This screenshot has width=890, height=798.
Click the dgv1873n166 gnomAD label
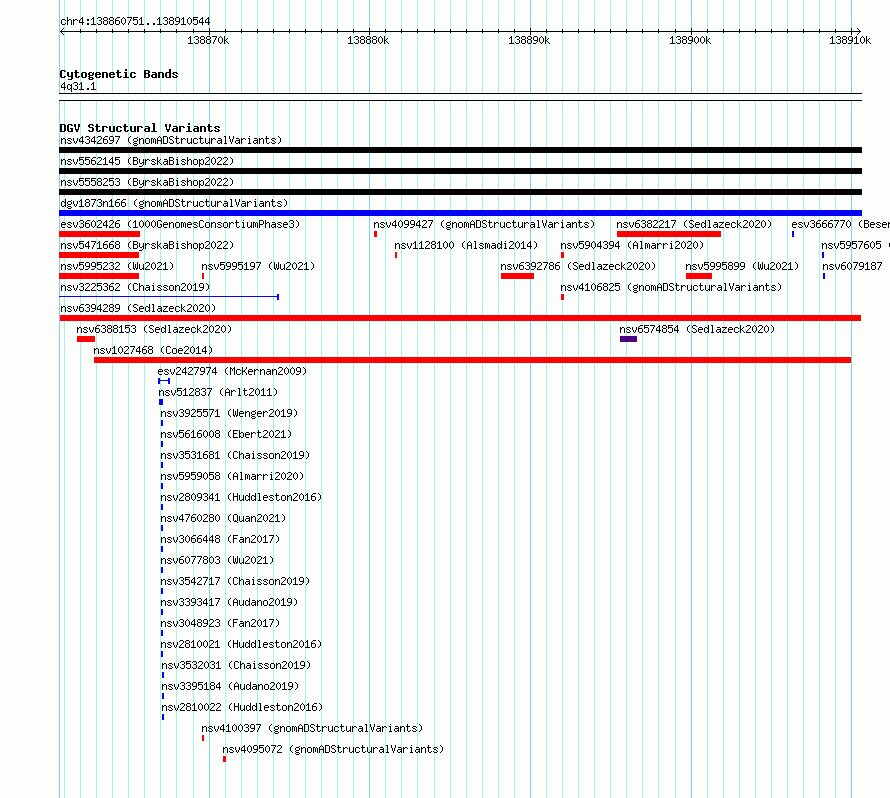[x=174, y=203]
